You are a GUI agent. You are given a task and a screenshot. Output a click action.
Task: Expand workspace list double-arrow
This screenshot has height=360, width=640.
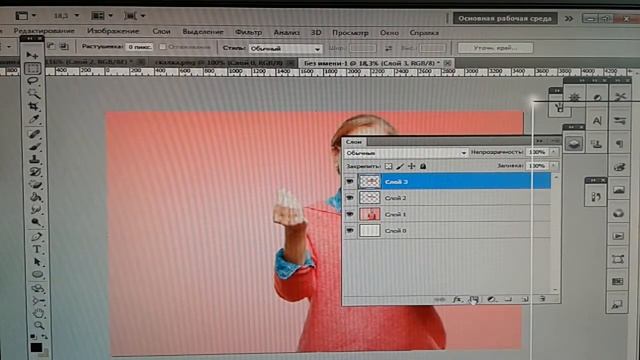[569, 18]
